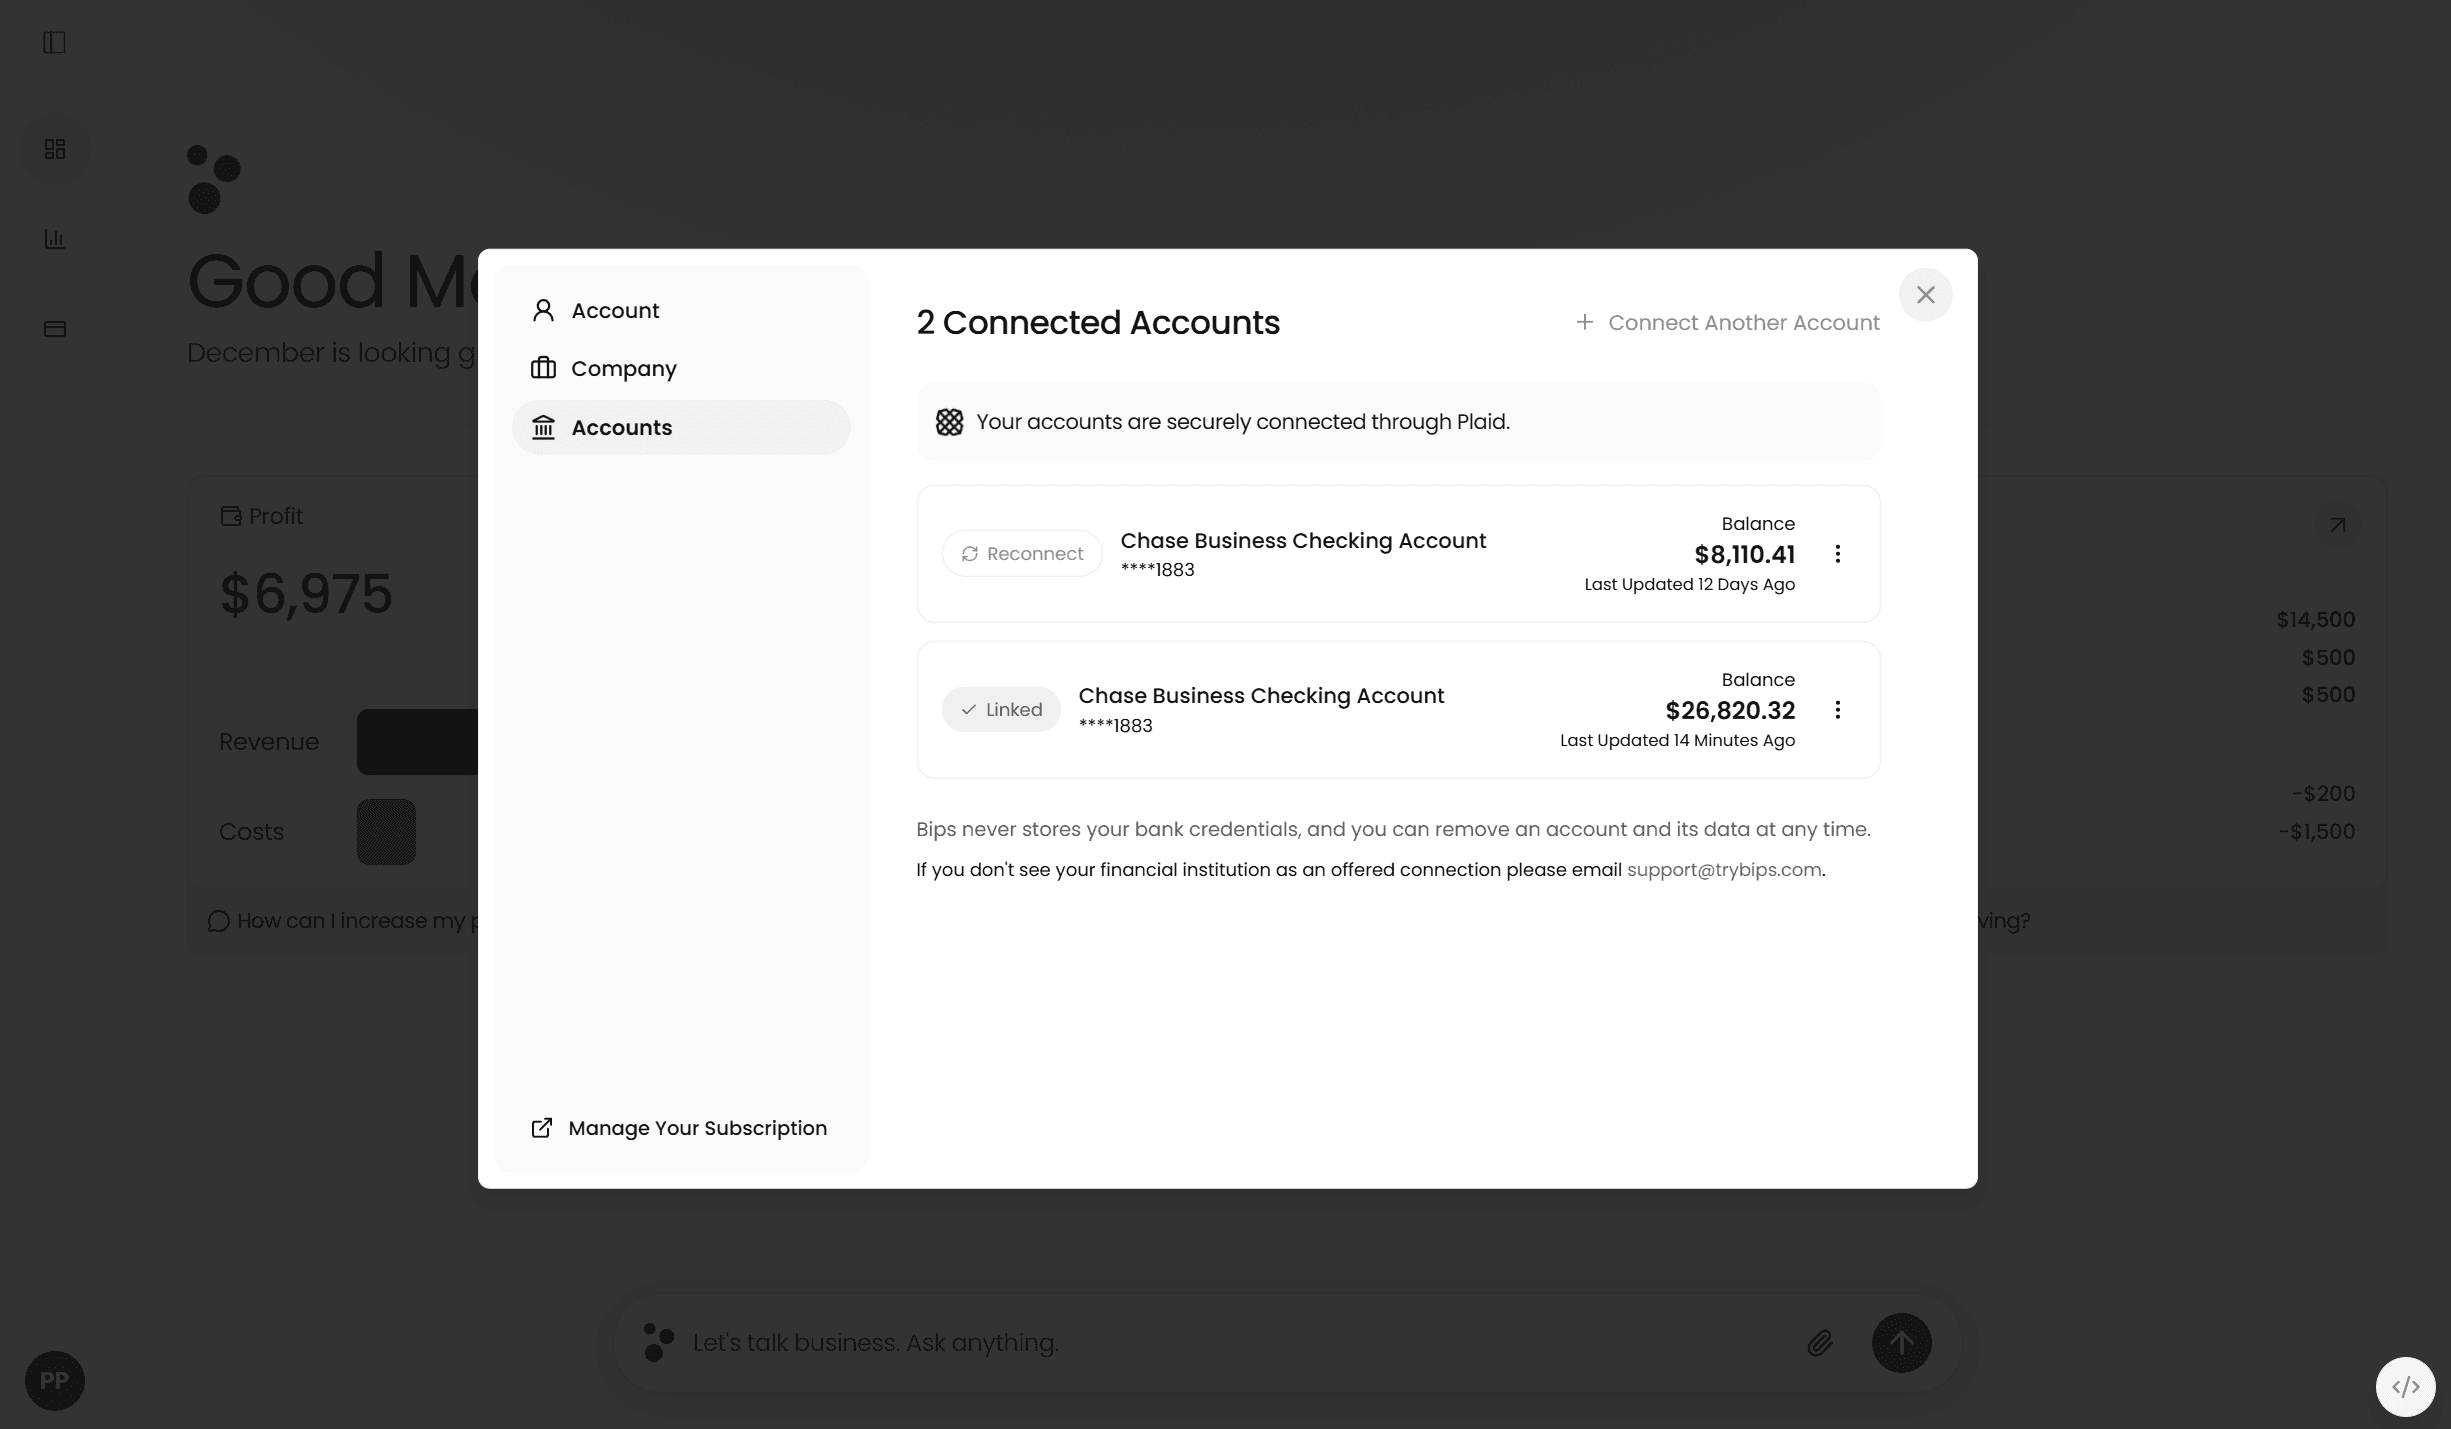Click Connect Another Account

click(1728, 322)
